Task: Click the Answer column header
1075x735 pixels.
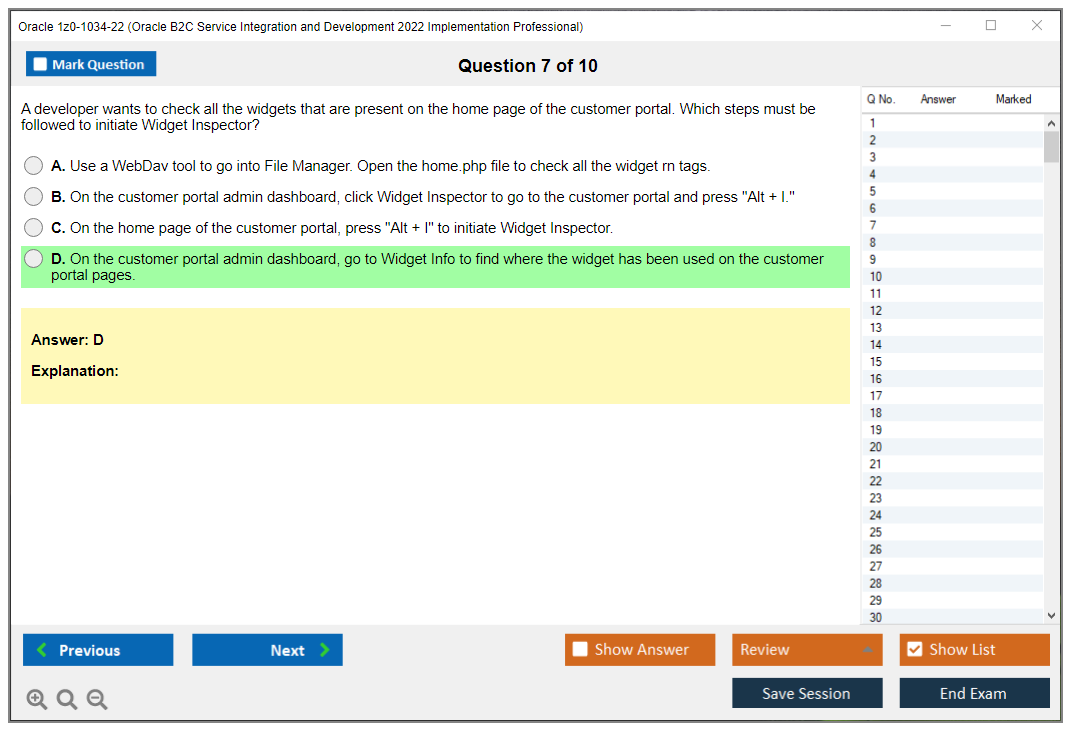Action: (x=938, y=99)
